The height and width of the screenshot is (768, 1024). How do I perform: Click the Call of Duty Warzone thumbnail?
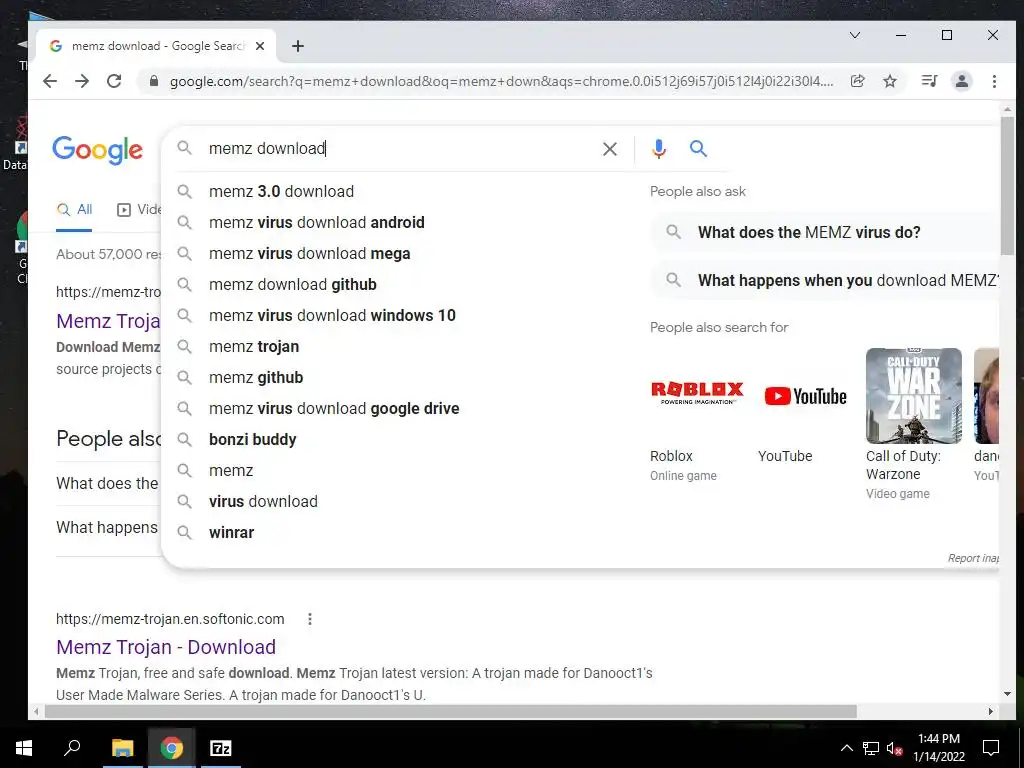pyautogui.click(x=914, y=396)
